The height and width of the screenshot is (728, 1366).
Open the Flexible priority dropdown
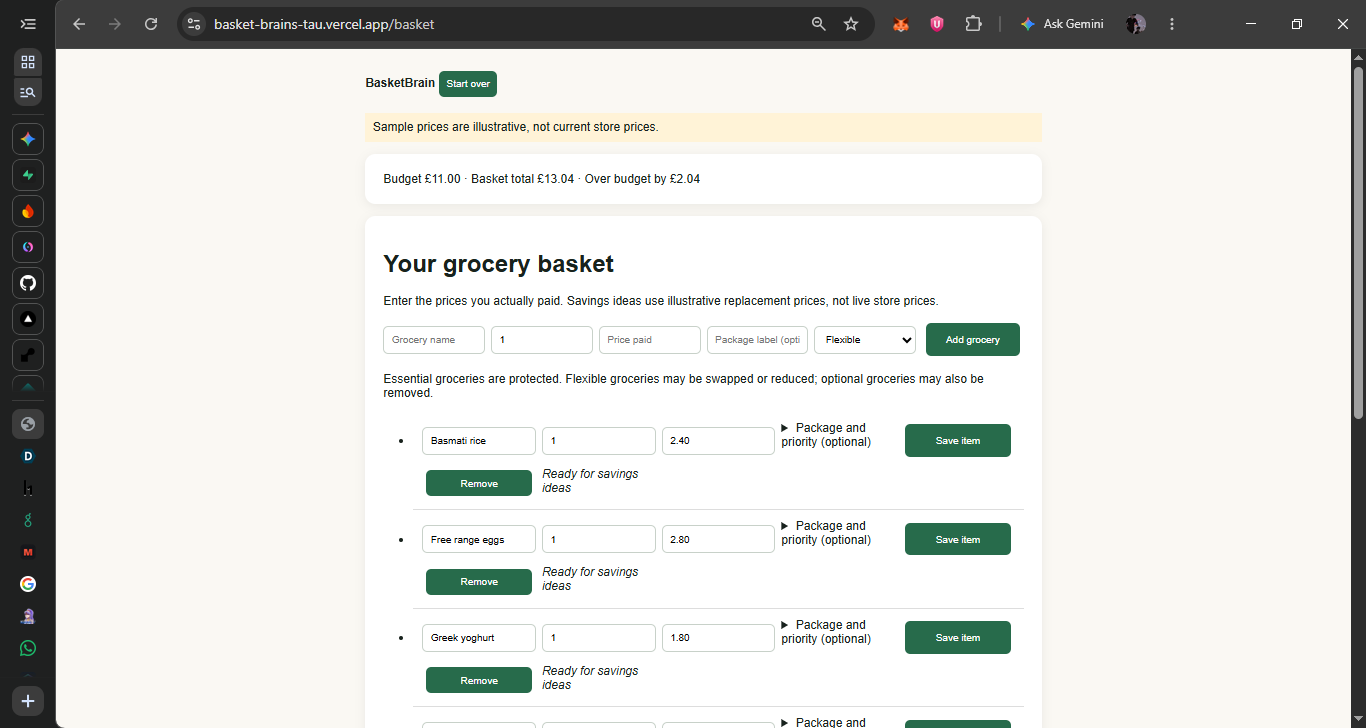click(x=865, y=340)
